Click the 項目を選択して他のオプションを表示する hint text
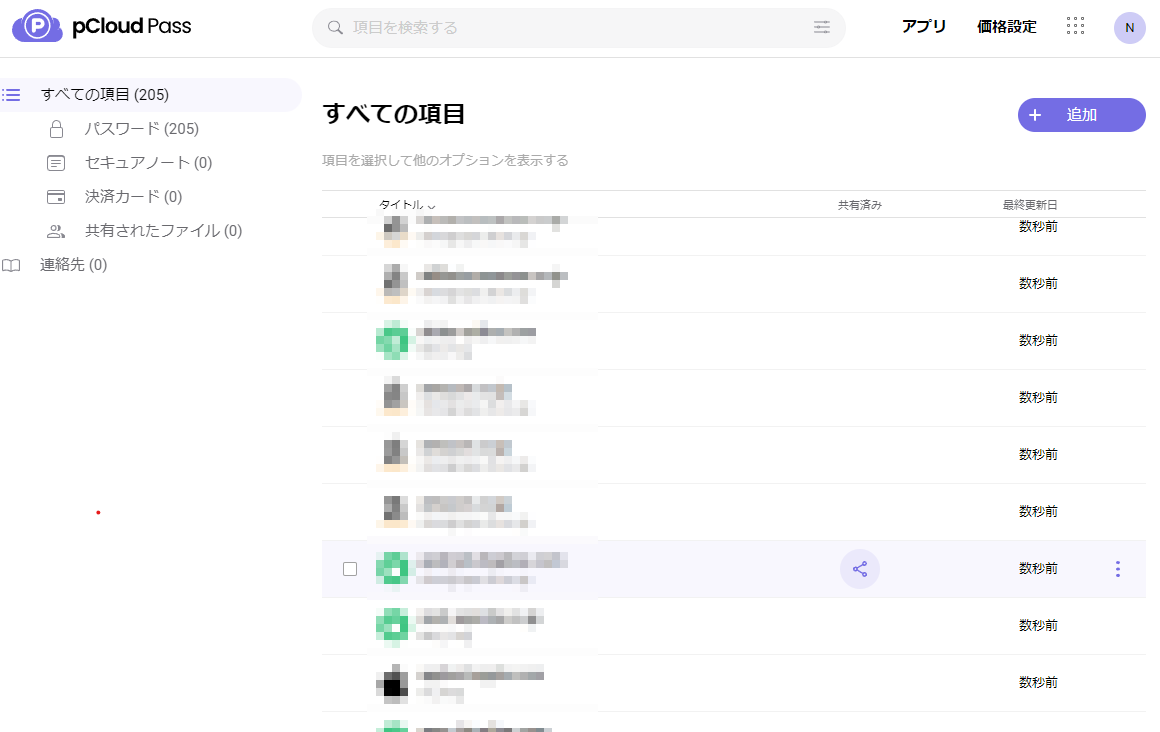This screenshot has height=732, width=1160. pos(445,161)
